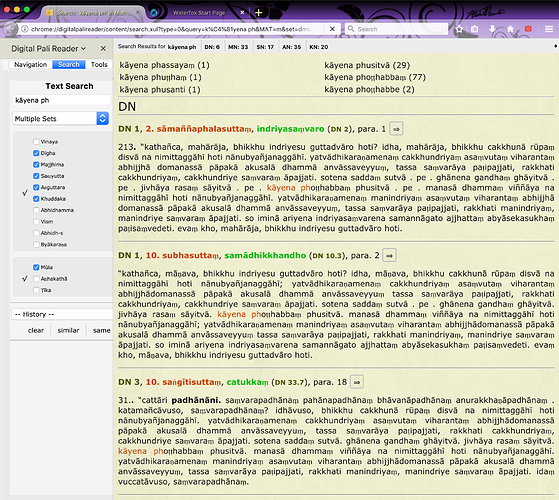Go to browser home page icon
Image resolution: width=559 pixels, height=500 pixels.
pyautogui.click(x=510, y=29)
